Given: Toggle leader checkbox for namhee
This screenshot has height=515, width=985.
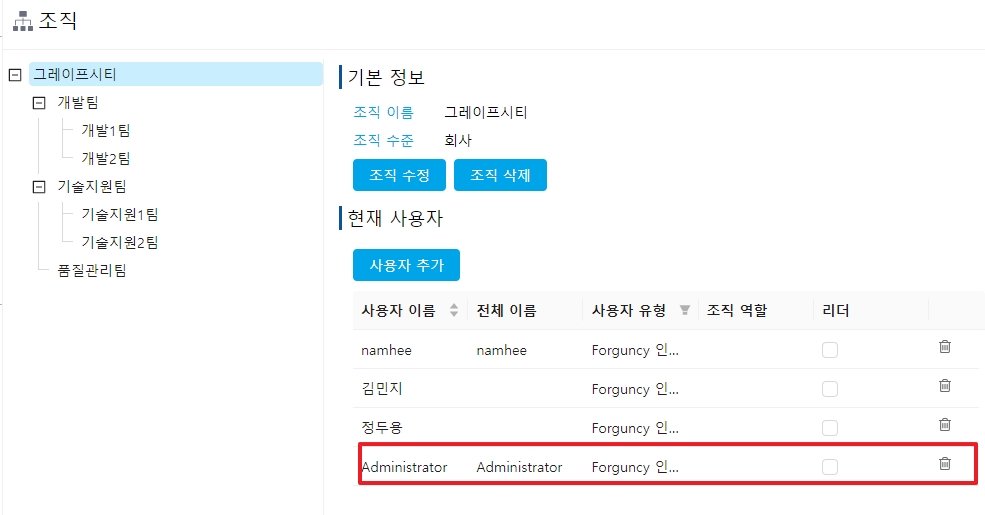Looking at the screenshot, I should (x=830, y=350).
